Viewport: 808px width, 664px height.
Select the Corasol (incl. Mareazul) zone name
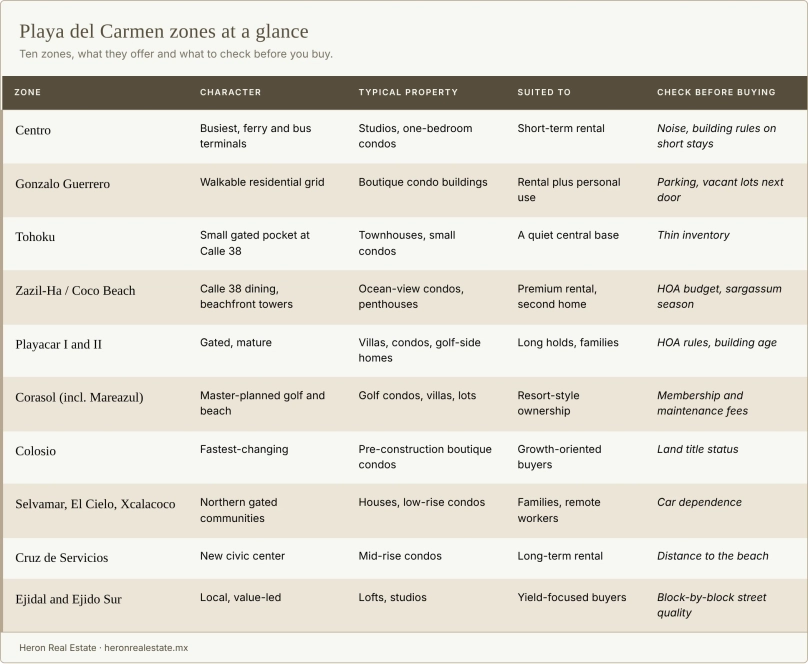click(79, 397)
